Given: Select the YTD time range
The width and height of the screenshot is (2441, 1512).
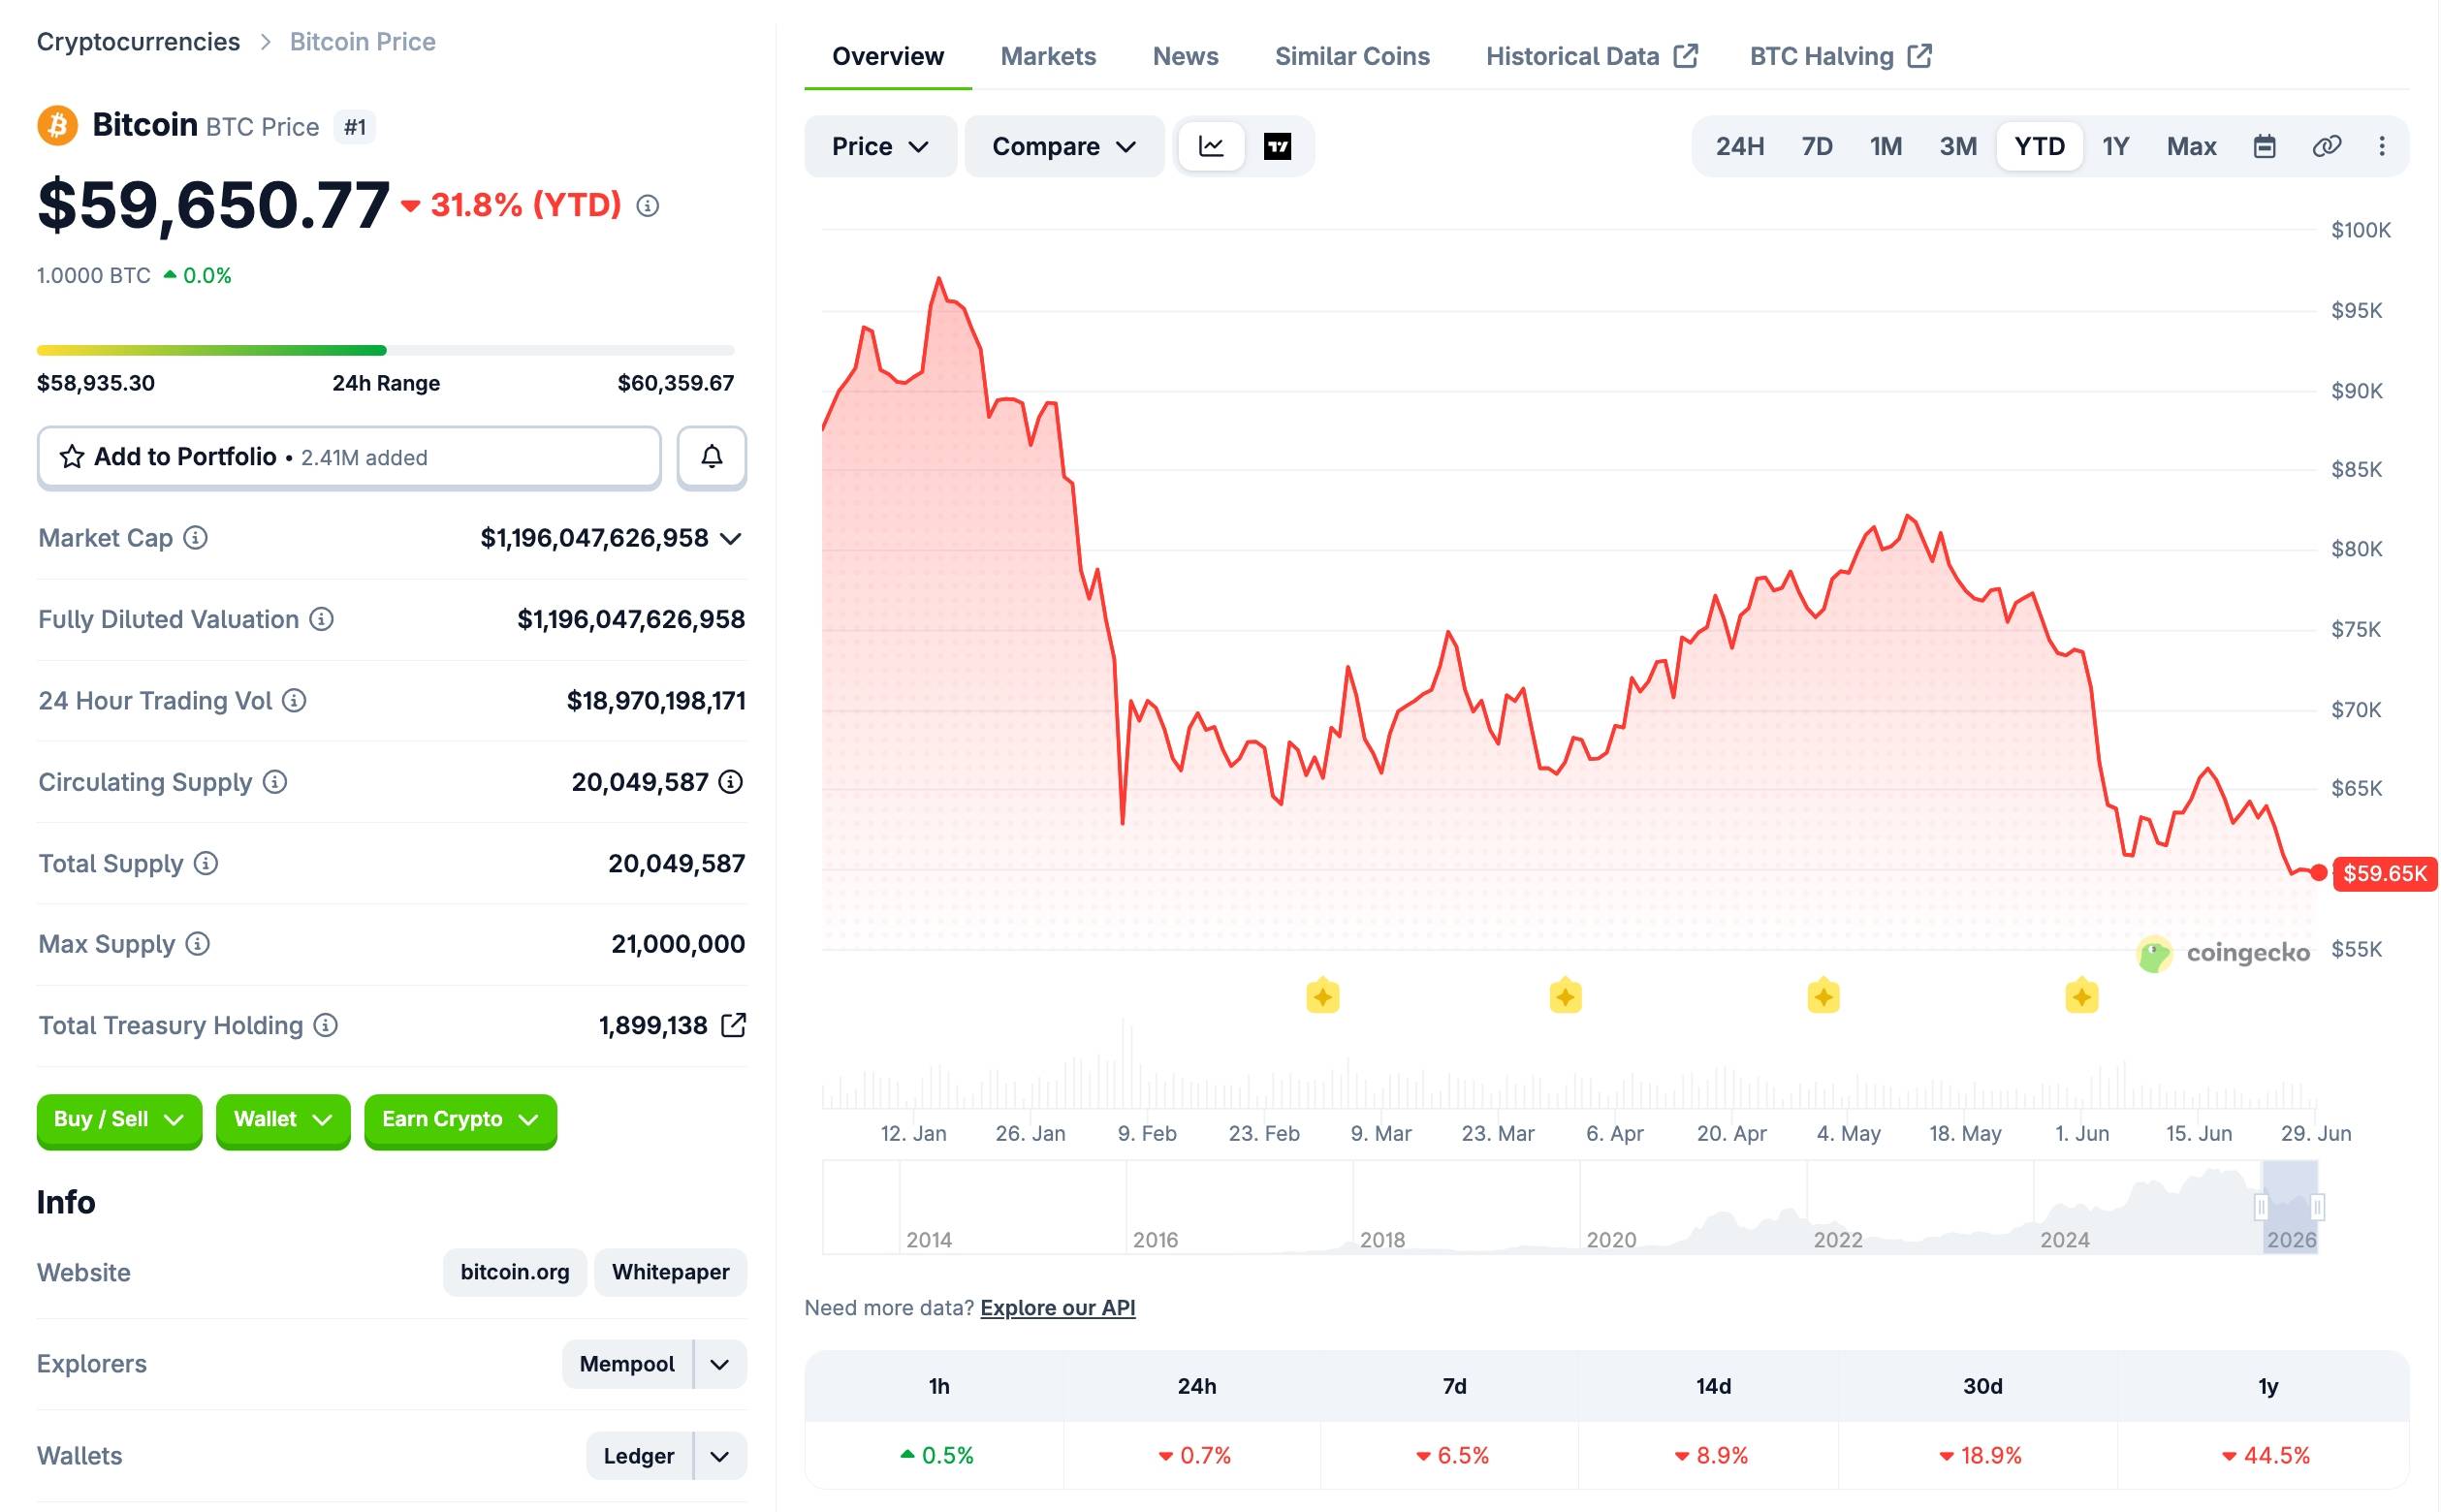Looking at the screenshot, I should coord(2039,147).
